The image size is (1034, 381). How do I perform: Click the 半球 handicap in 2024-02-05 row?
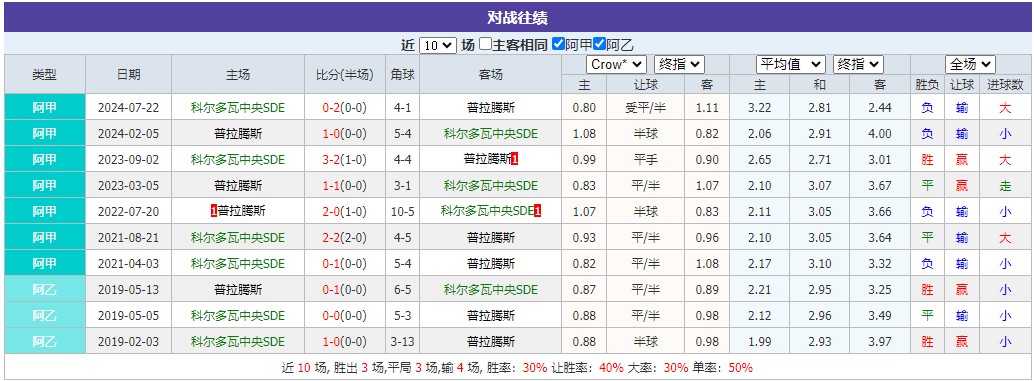click(x=646, y=134)
